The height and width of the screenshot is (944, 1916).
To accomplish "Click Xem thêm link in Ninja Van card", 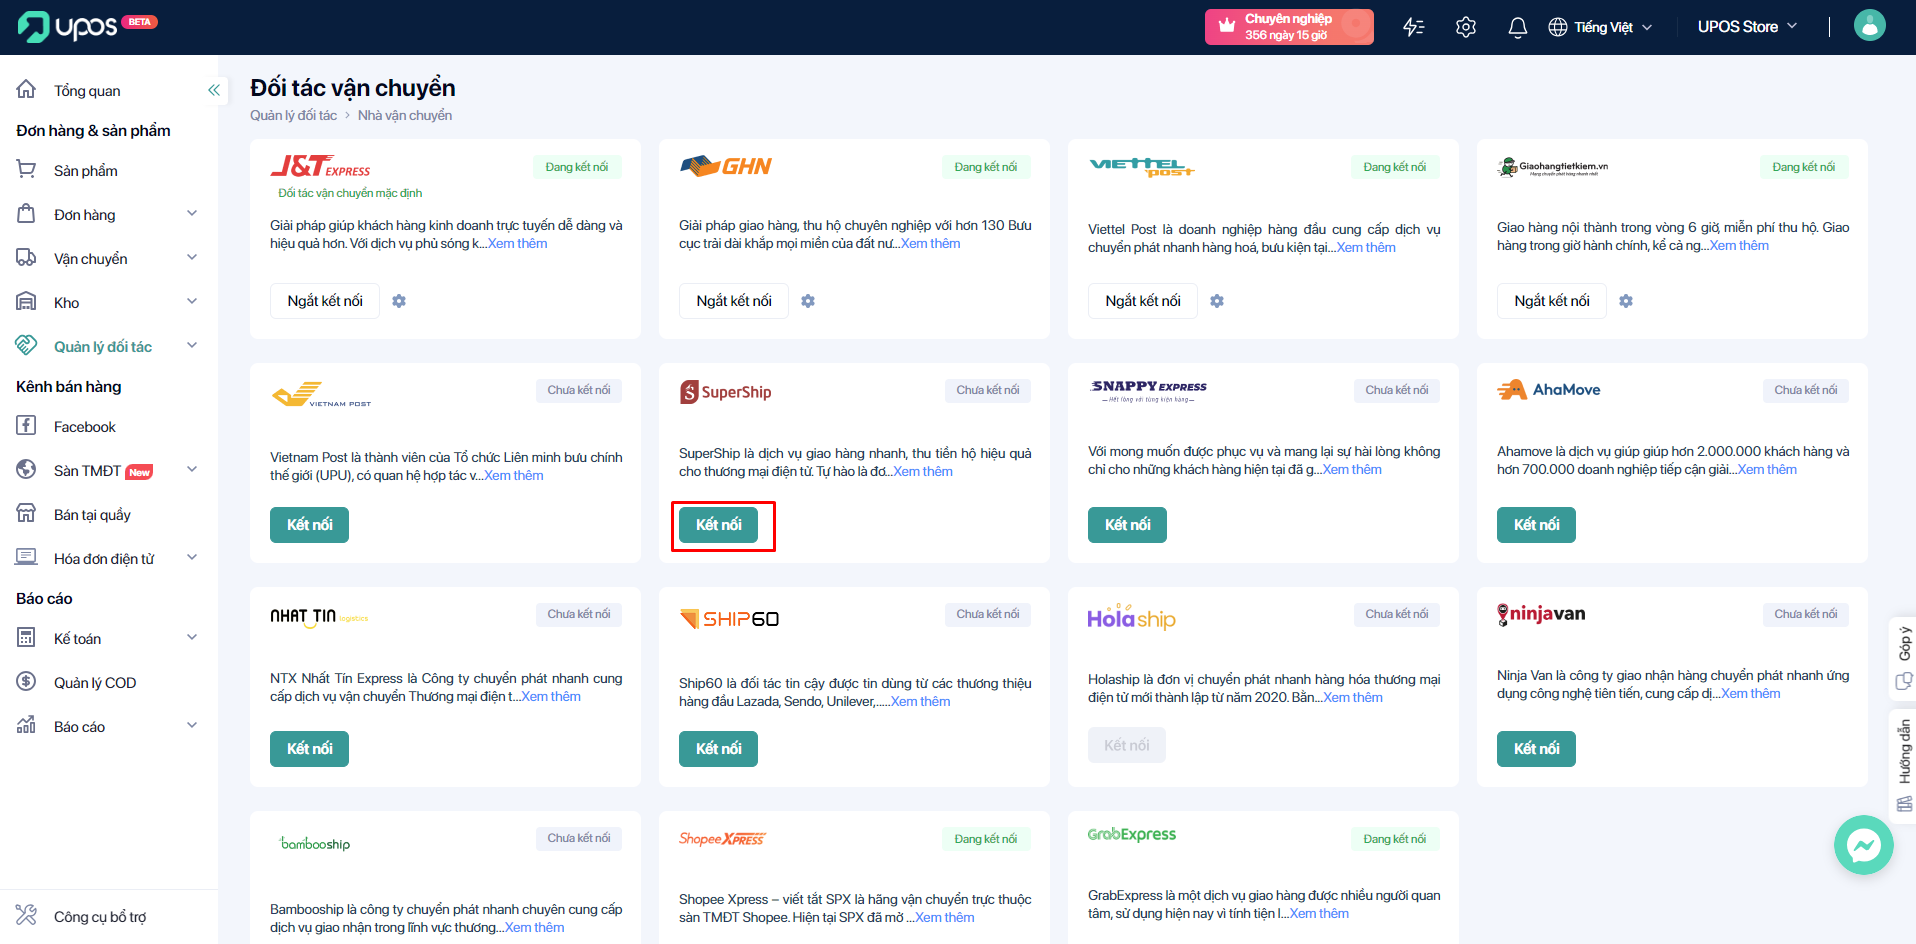I will [x=1750, y=694].
